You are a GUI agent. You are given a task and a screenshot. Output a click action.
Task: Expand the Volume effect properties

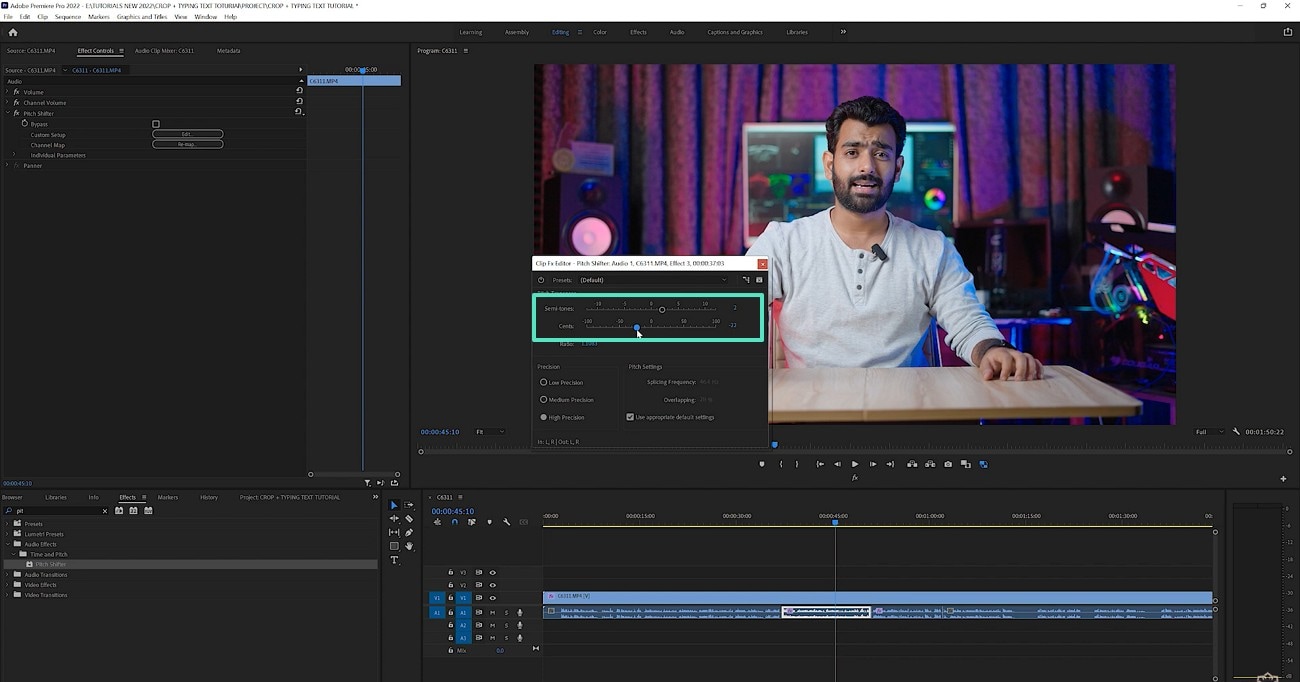(x=7, y=92)
